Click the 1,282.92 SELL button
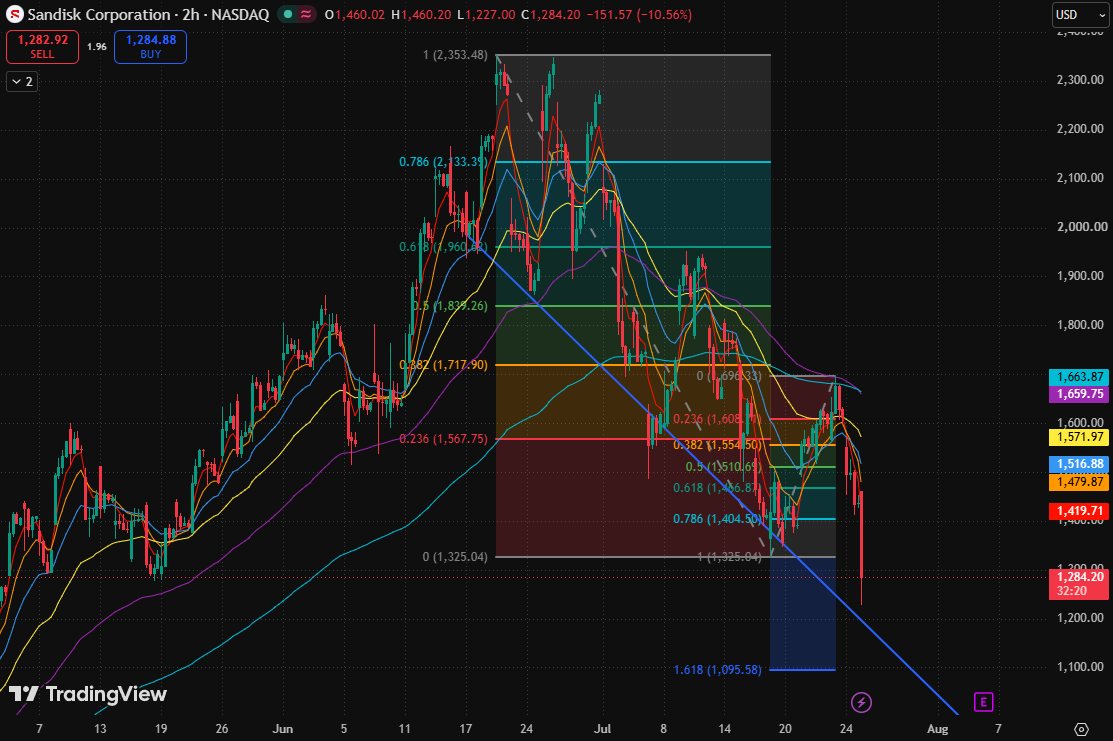This screenshot has height=741, width=1113. click(x=43, y=47)
